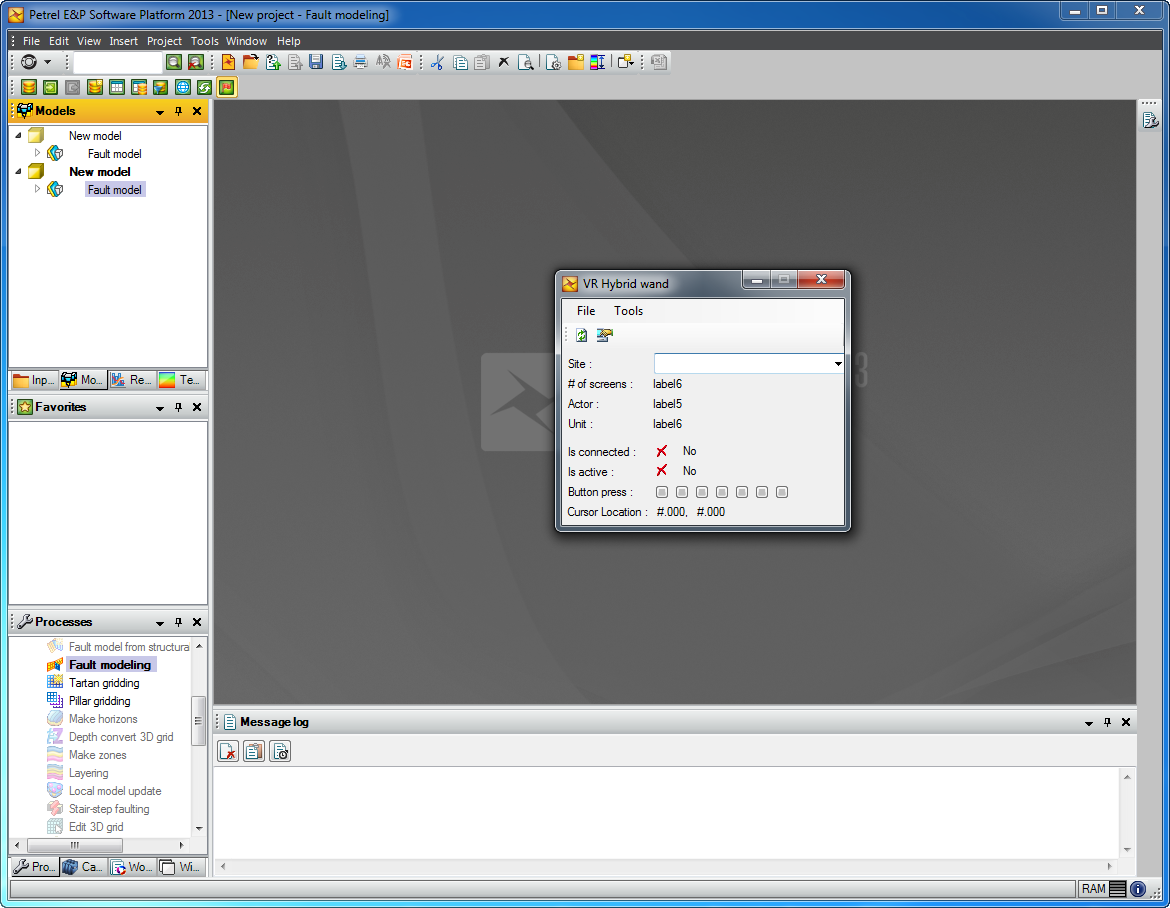The width and height of the screenshot is (1170, 908).
Task: Toggle auto-hide pin on Models panel
Action: pyautogui.click(x=178, y=111)
